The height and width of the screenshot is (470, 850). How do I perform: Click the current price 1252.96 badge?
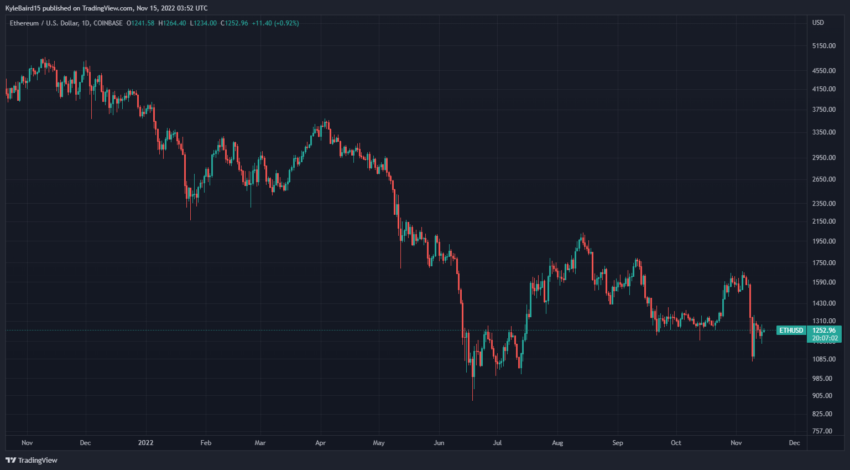click(x=824, y=330)
